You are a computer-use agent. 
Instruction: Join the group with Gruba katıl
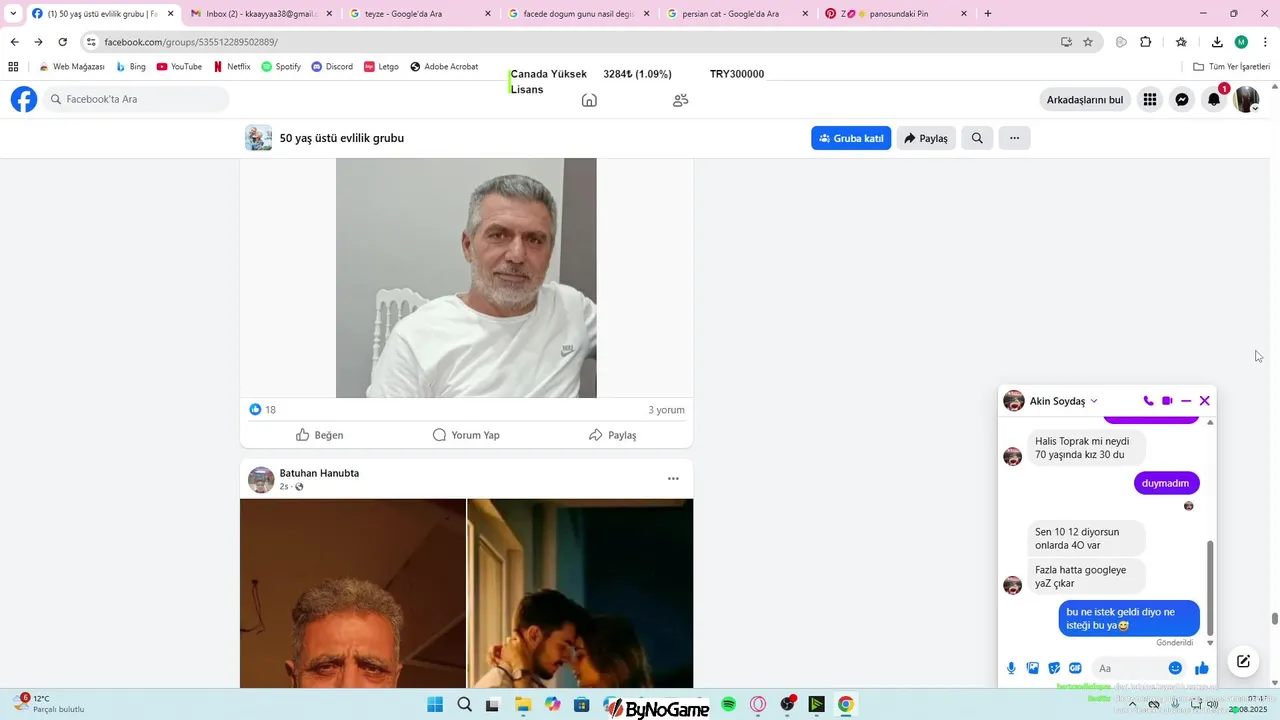point(851,138)
